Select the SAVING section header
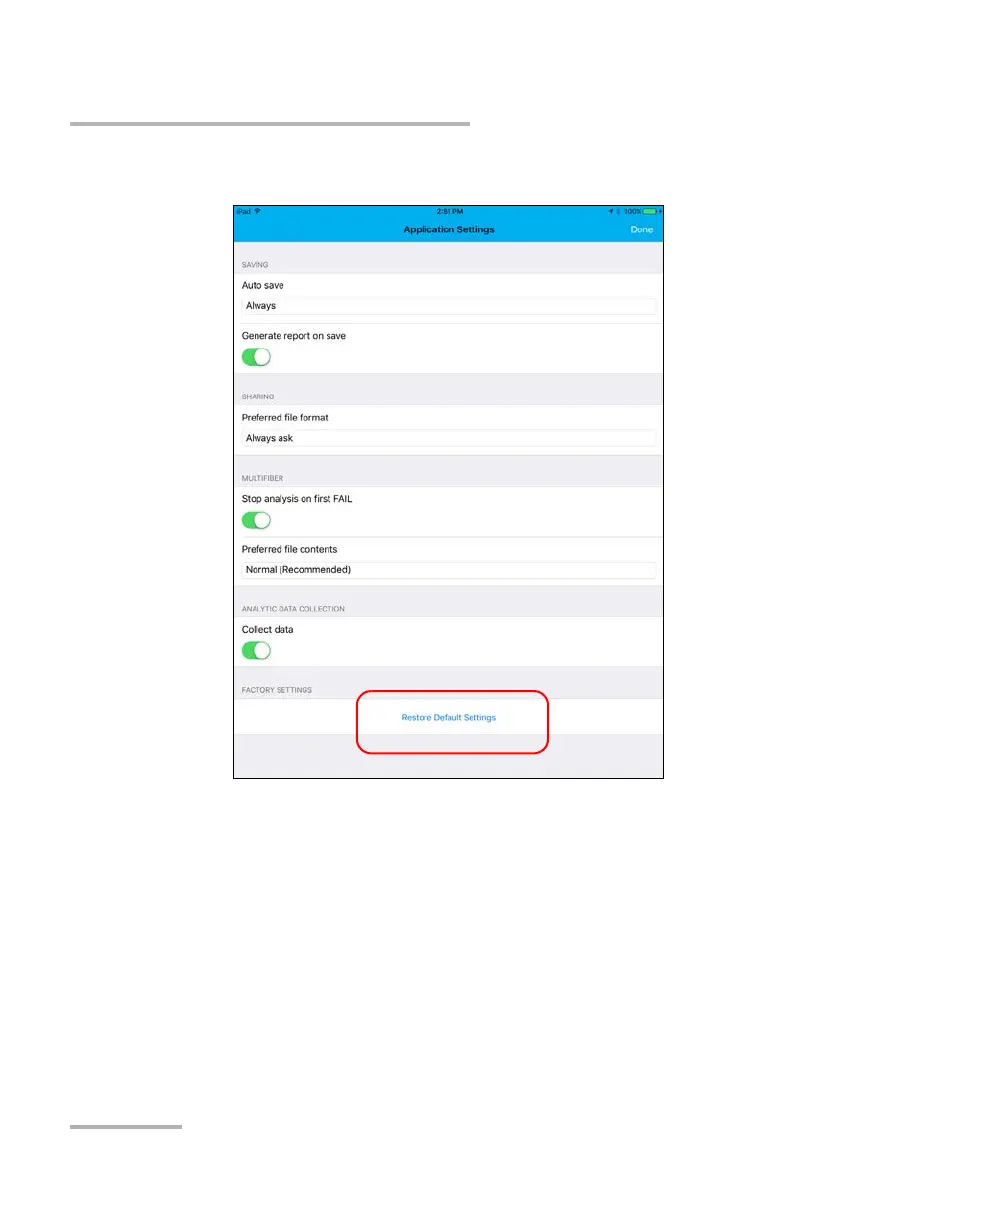This screenshot has width=1008, height=1224. 255,265
